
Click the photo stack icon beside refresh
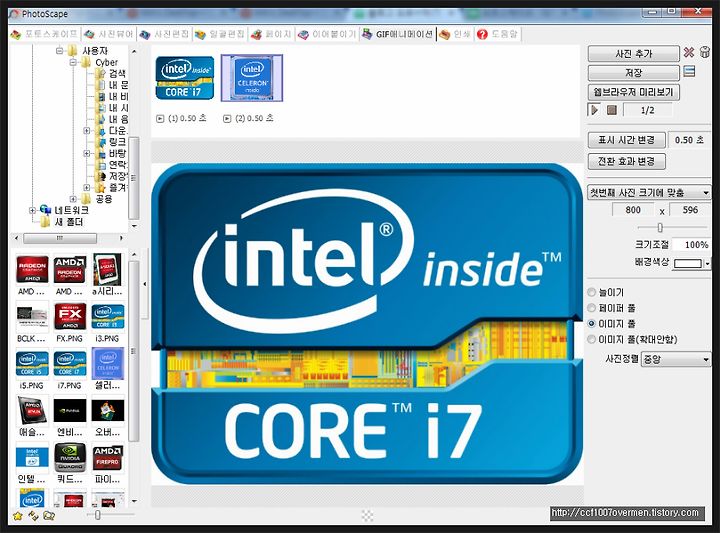(x=49, y=516)
